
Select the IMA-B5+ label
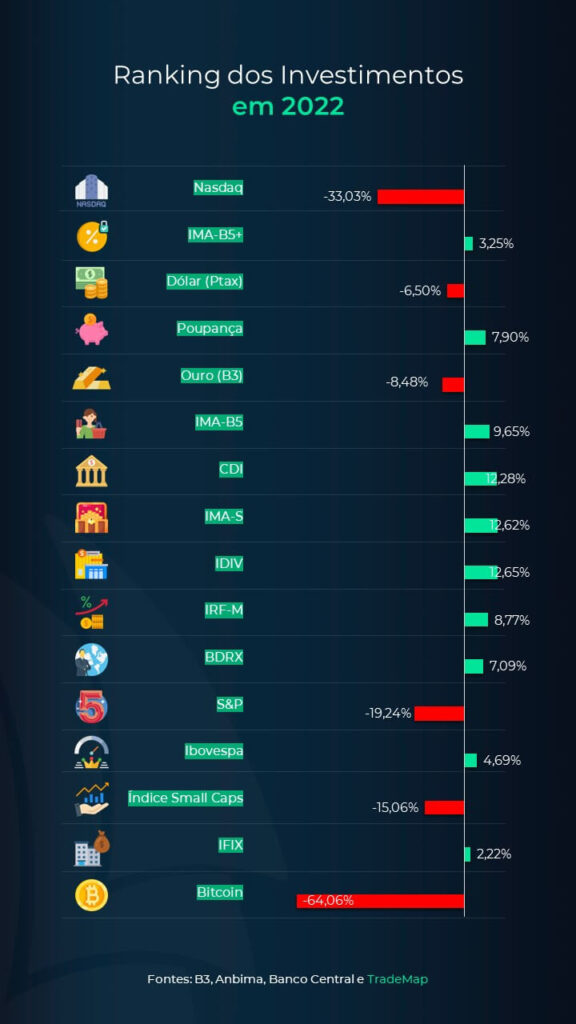pos(212,236)
